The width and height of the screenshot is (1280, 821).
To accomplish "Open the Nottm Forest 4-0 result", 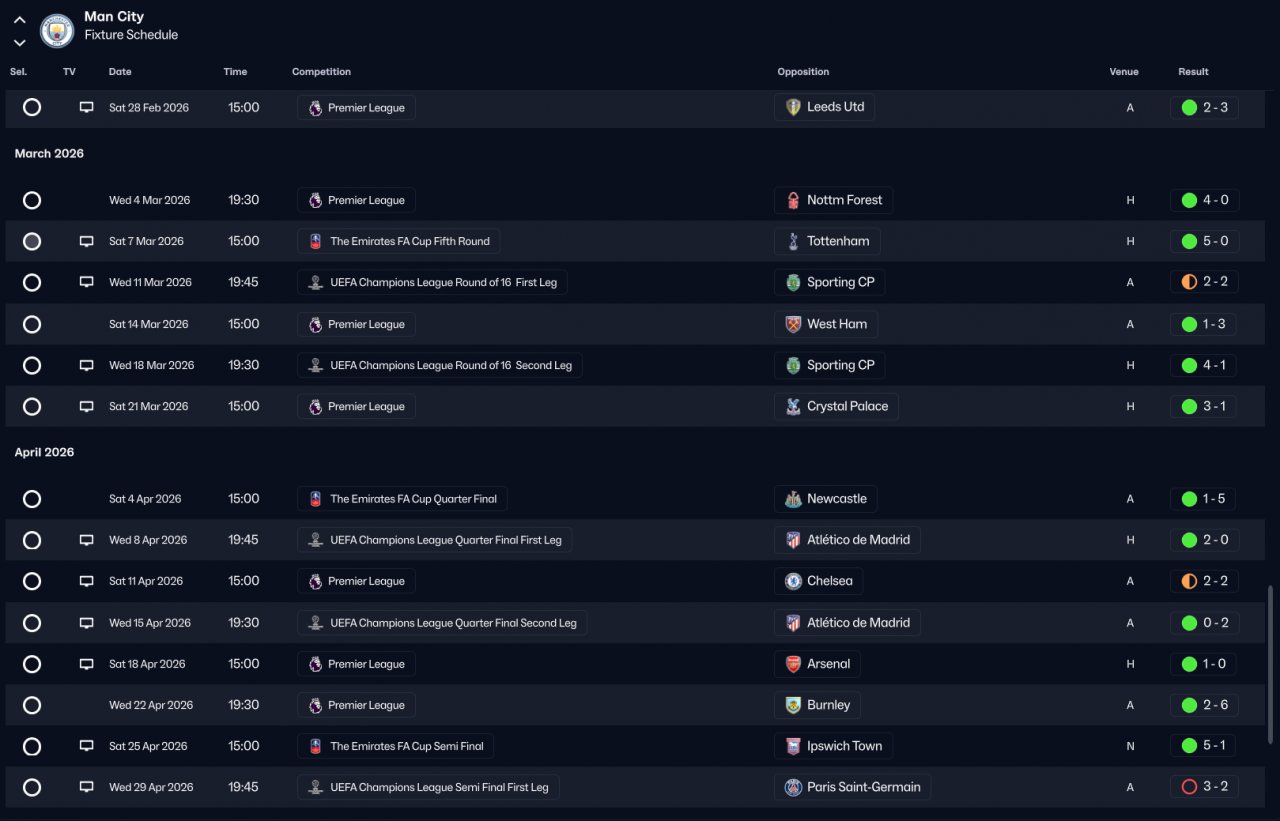I will pos(1204,200).
